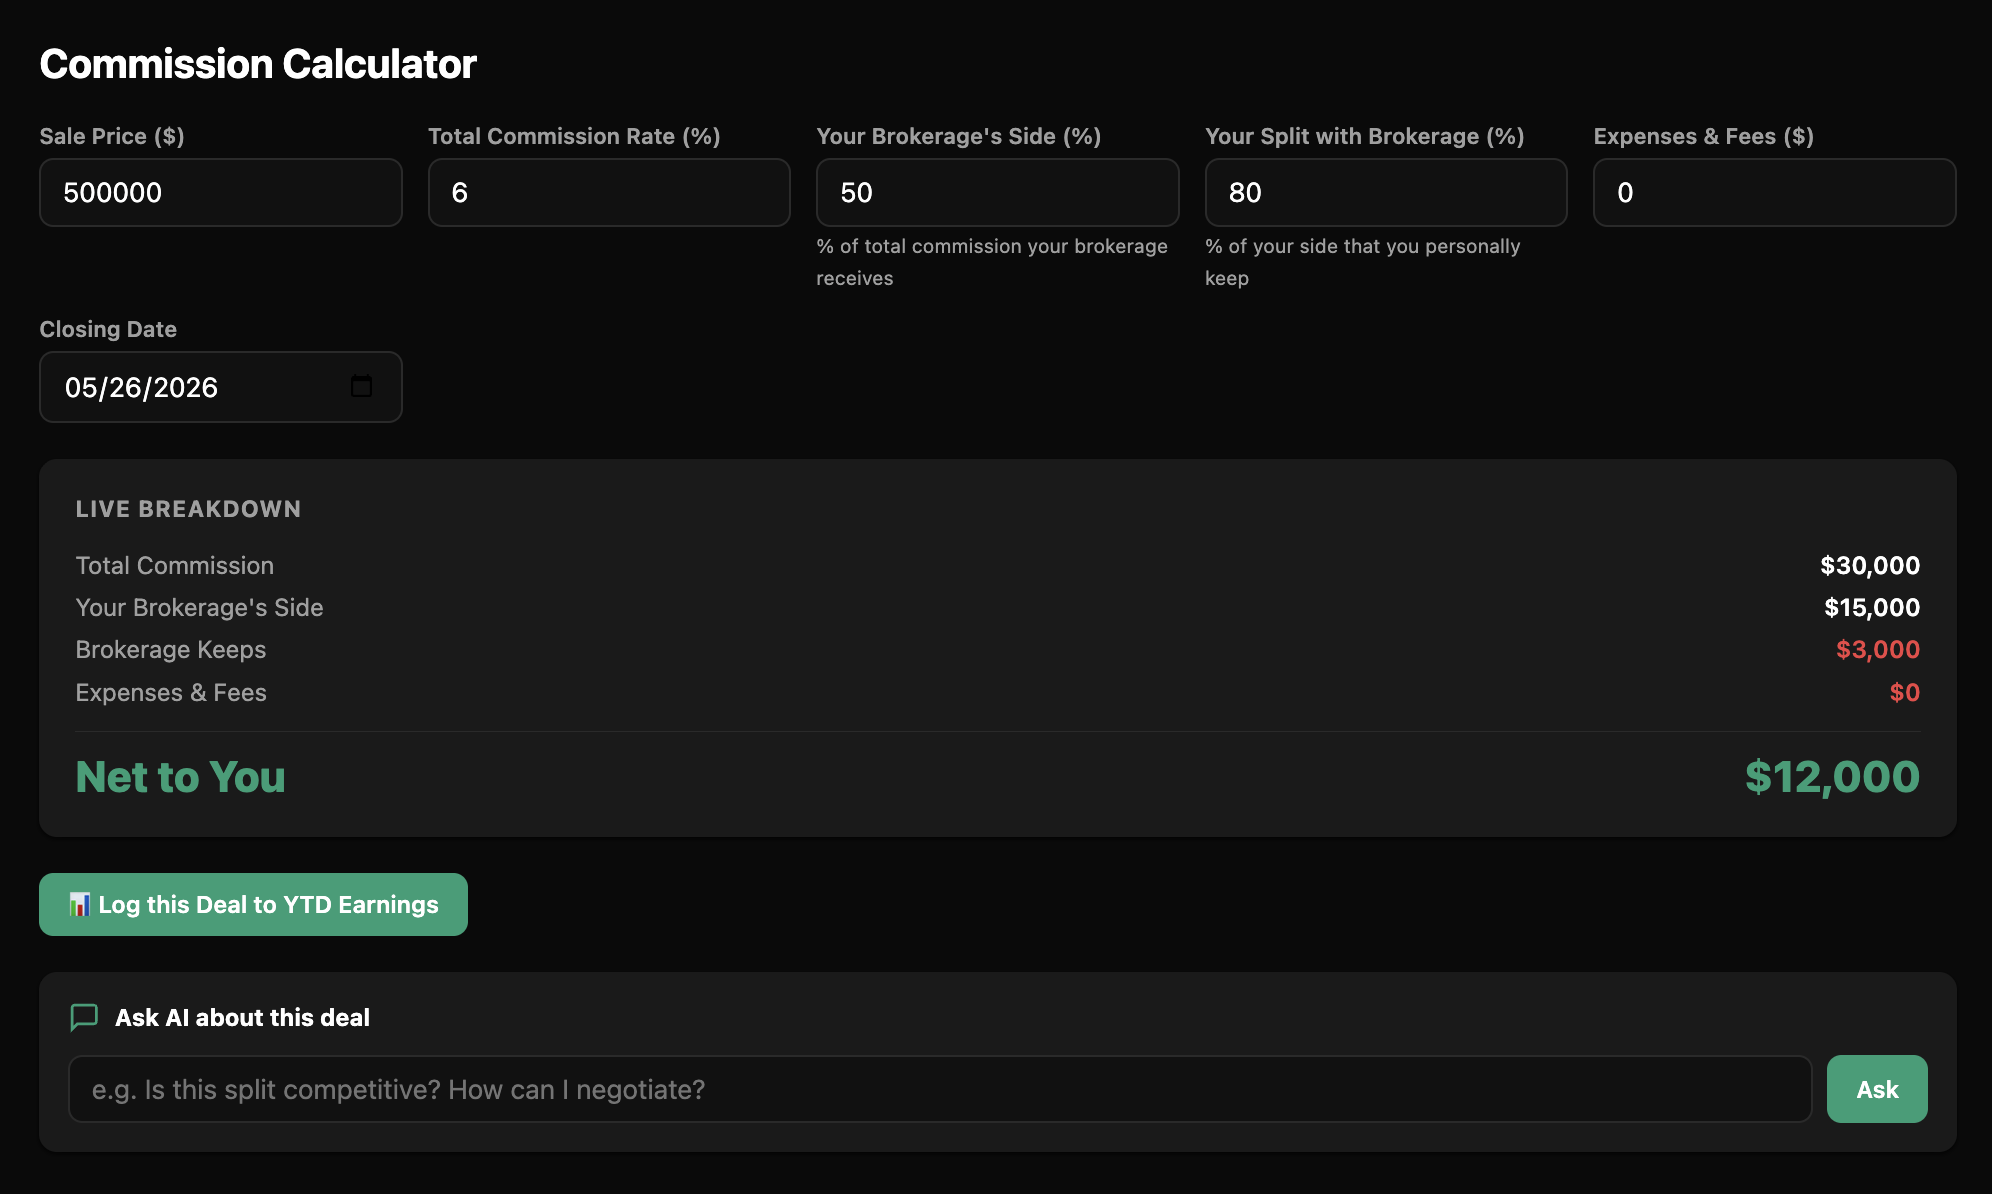Click the $30,000 Total Commission value

[1870, 565]
